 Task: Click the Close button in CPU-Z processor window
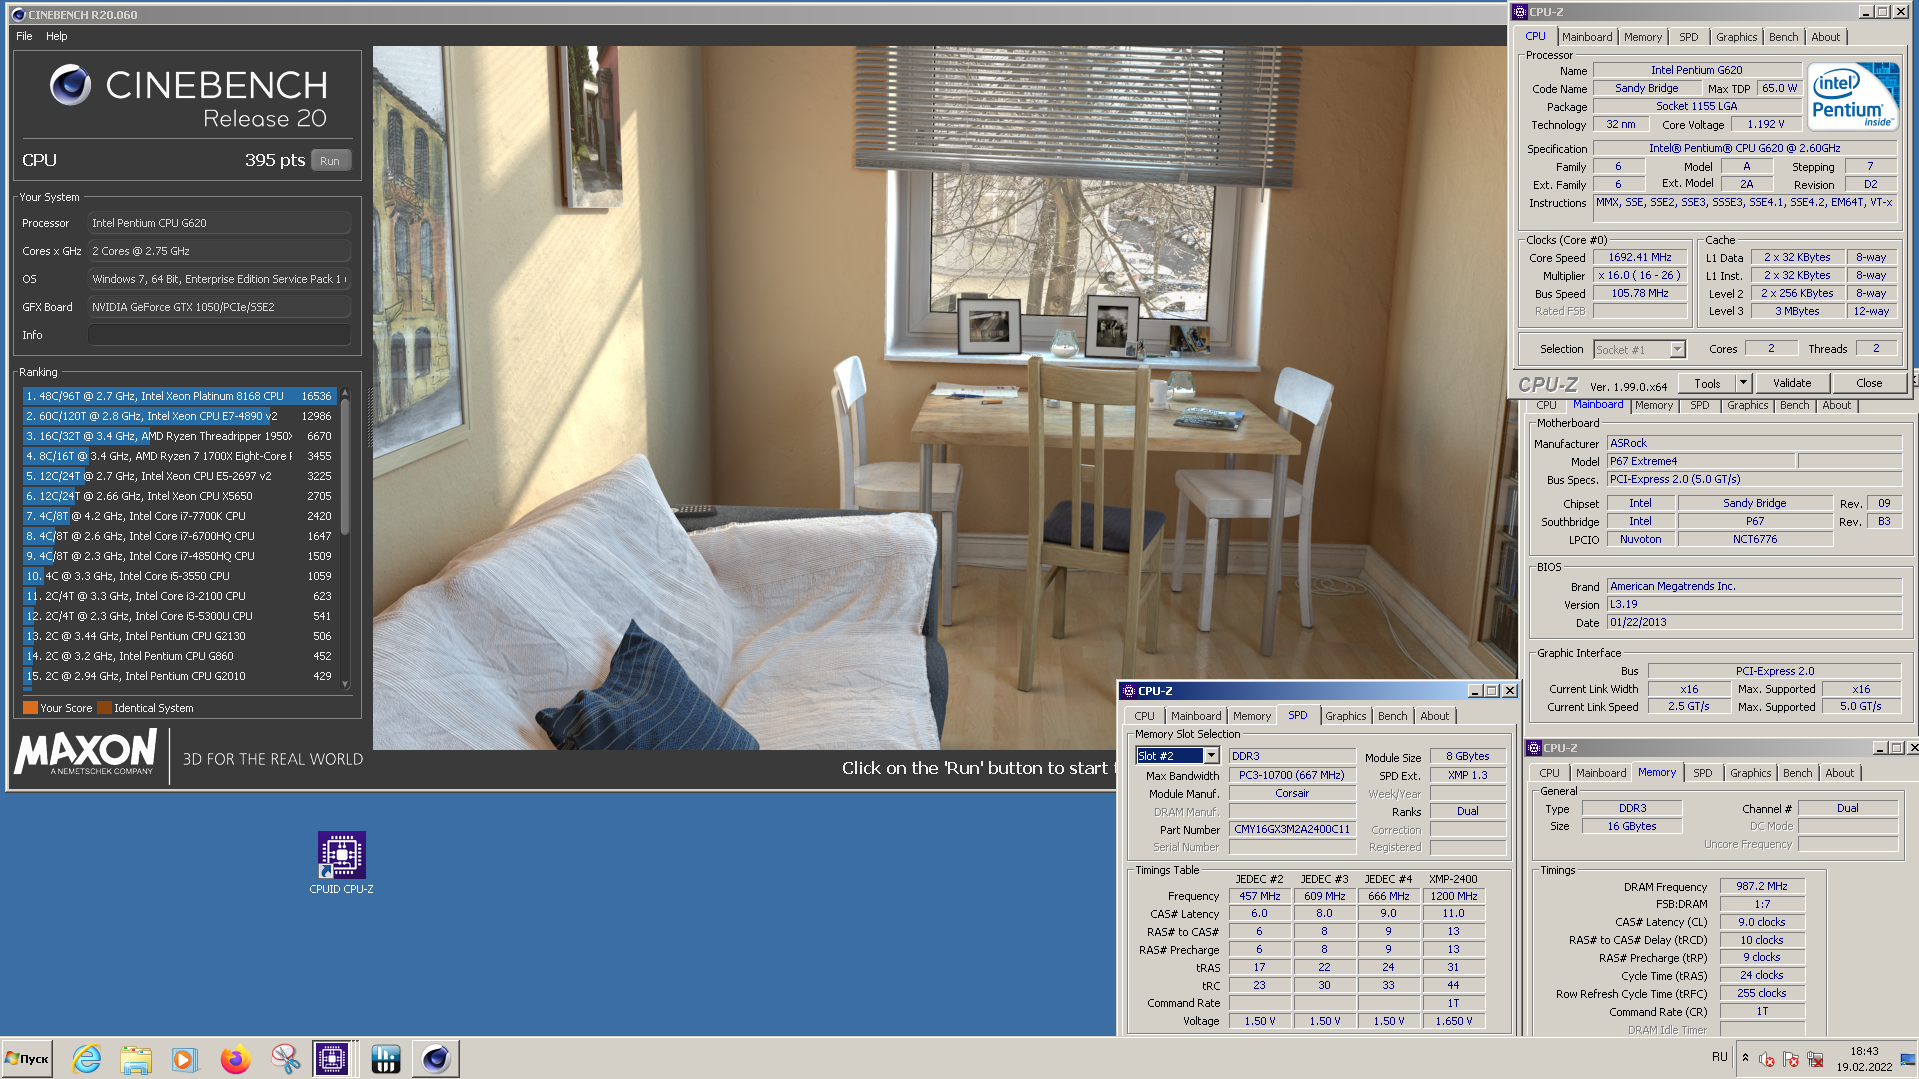(1869, 383)
